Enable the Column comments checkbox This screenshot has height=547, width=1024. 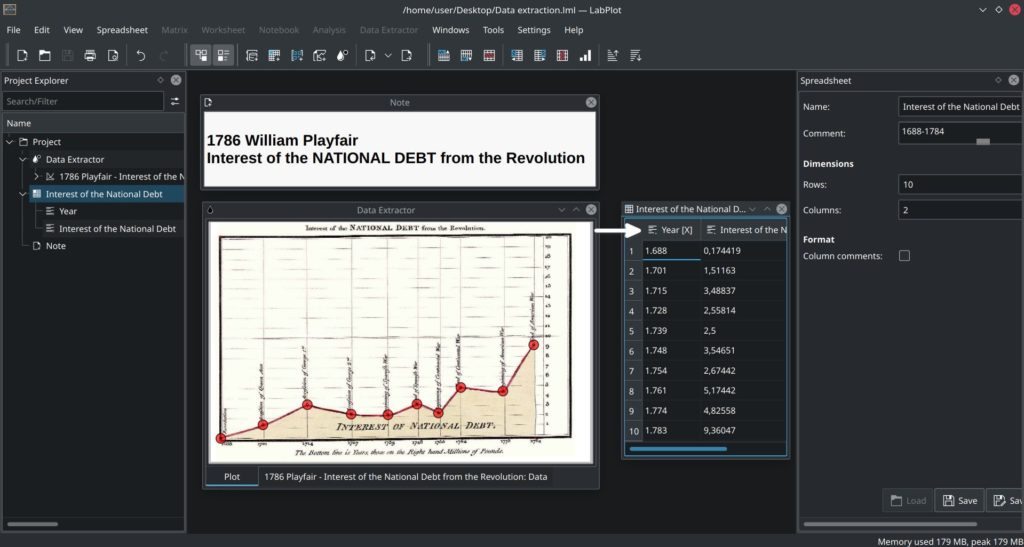pos(904,256)
